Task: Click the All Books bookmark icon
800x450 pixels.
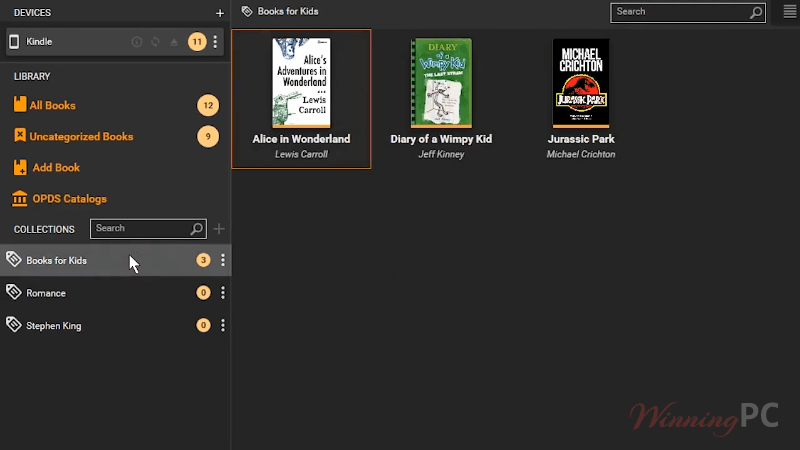Action: (x=20, y=104)
